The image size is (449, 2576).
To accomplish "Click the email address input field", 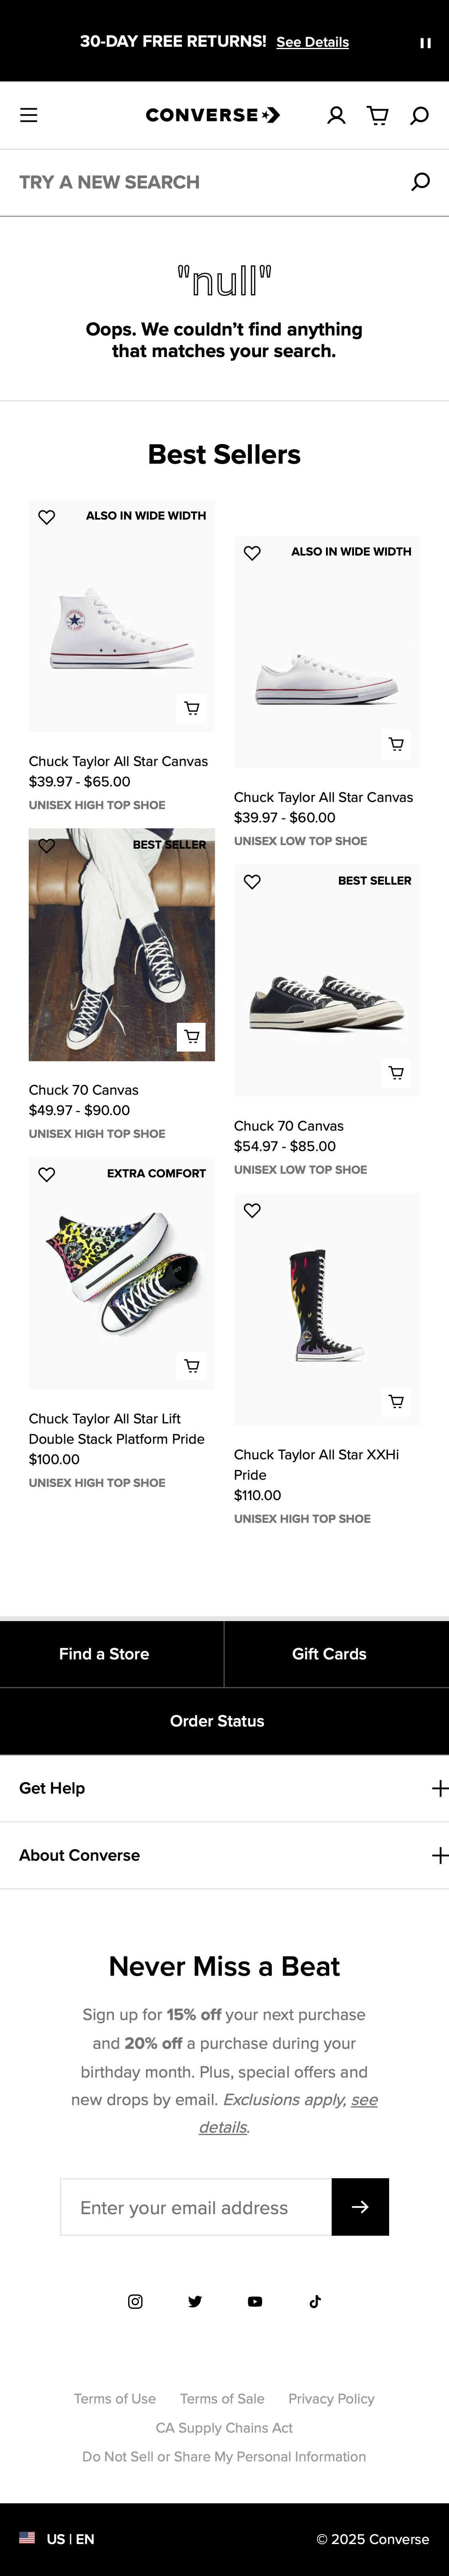I will coord(195,2207).
